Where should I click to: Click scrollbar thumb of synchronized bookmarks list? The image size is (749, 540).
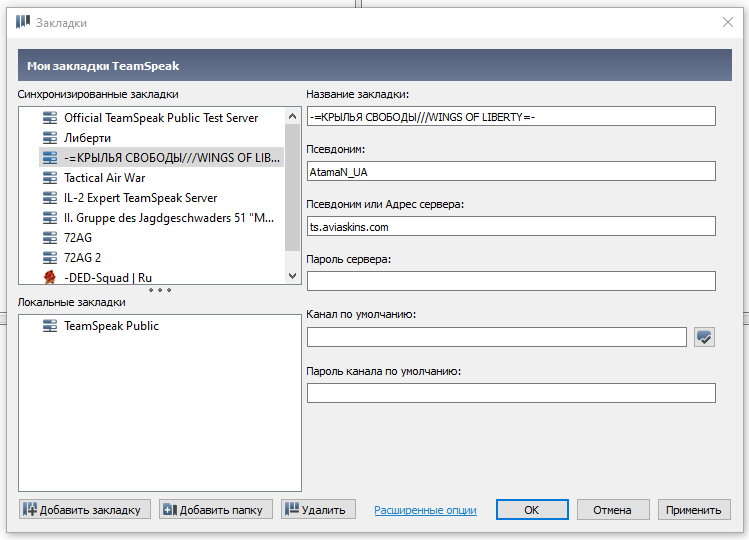tap(292, 187)
